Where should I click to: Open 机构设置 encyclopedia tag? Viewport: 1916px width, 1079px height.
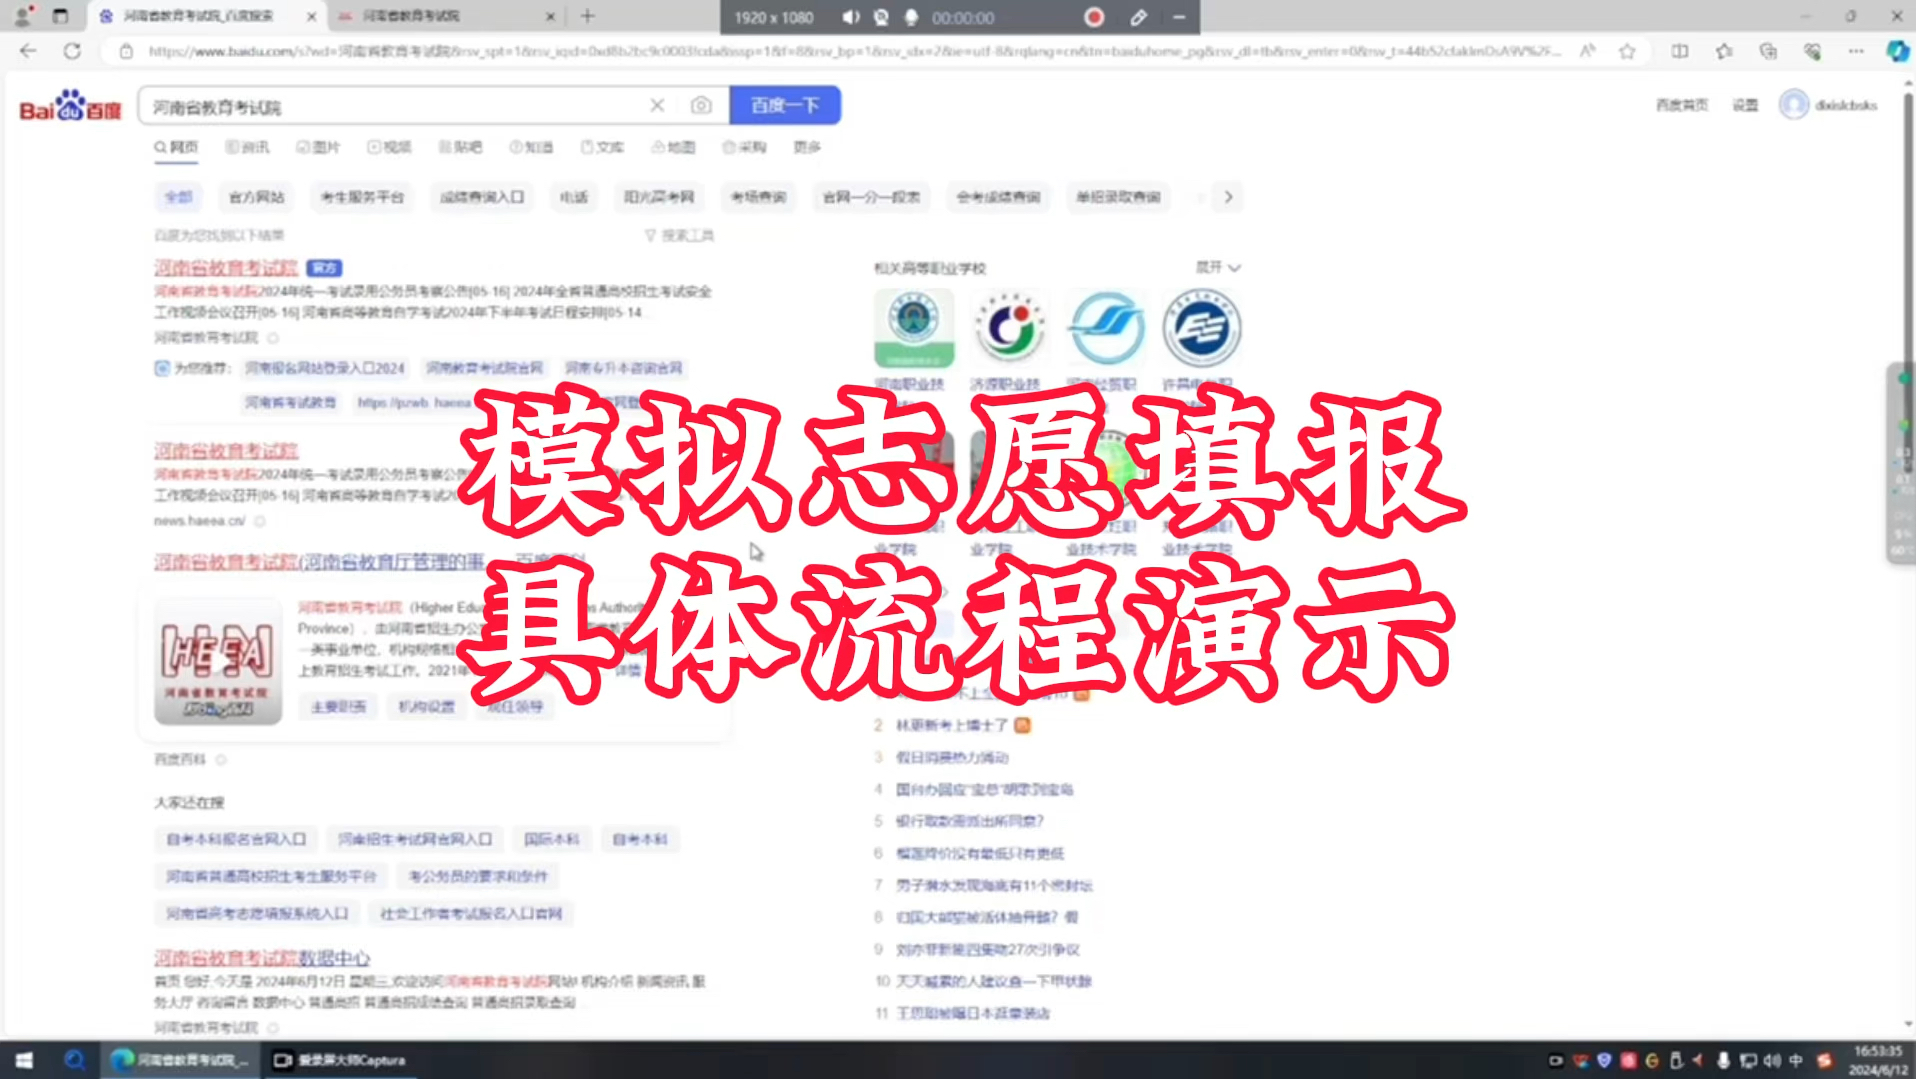[x=426, y=707]
